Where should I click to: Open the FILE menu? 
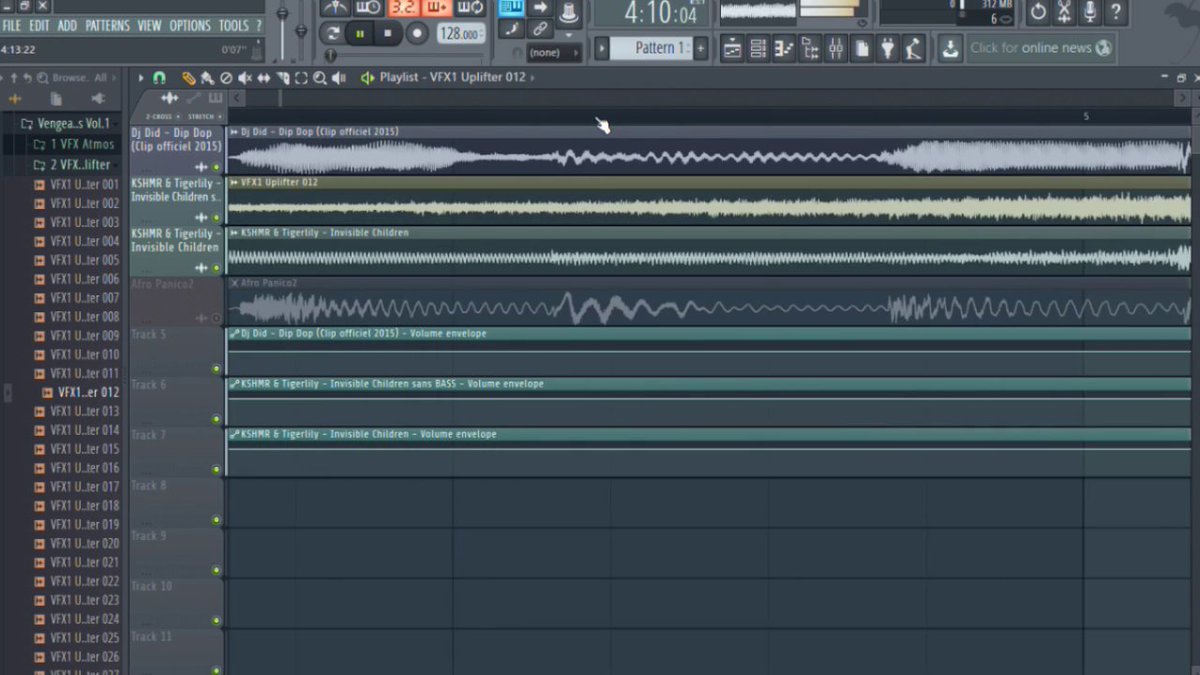coord(12,25)
